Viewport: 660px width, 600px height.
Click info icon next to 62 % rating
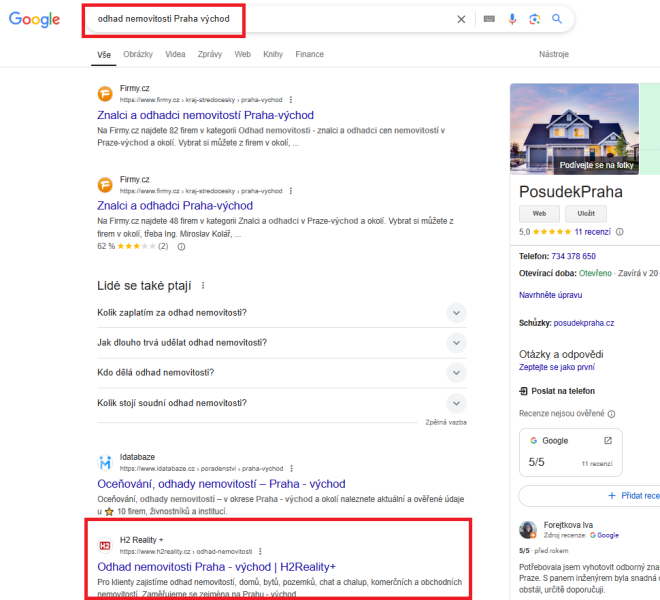click(x=181, y=247)
